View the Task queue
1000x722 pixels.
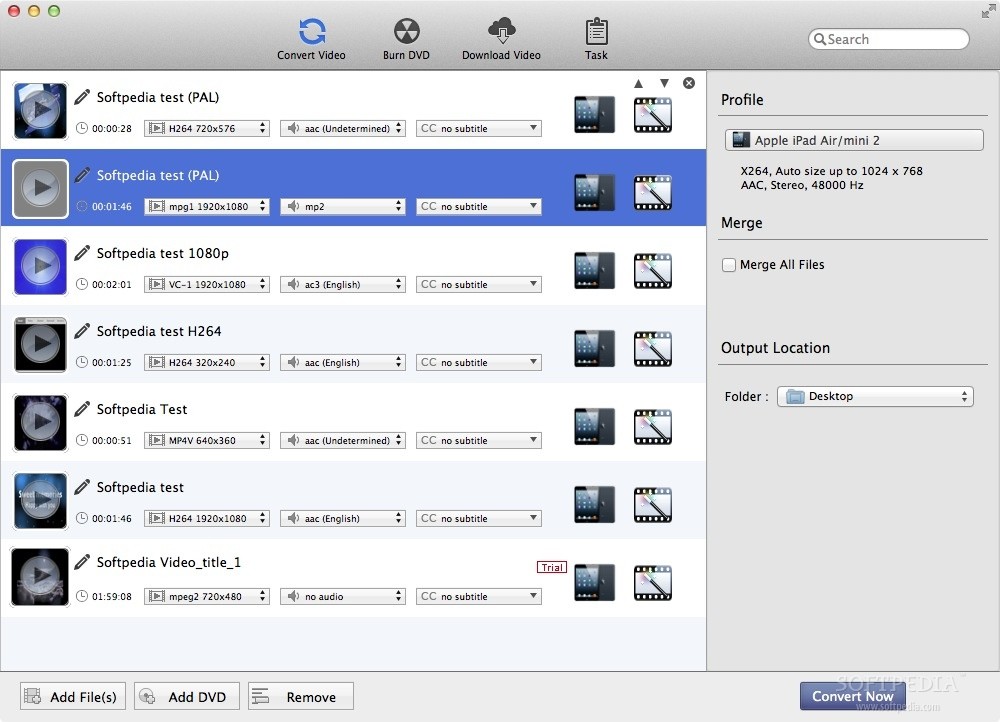(x=596, y=37)
